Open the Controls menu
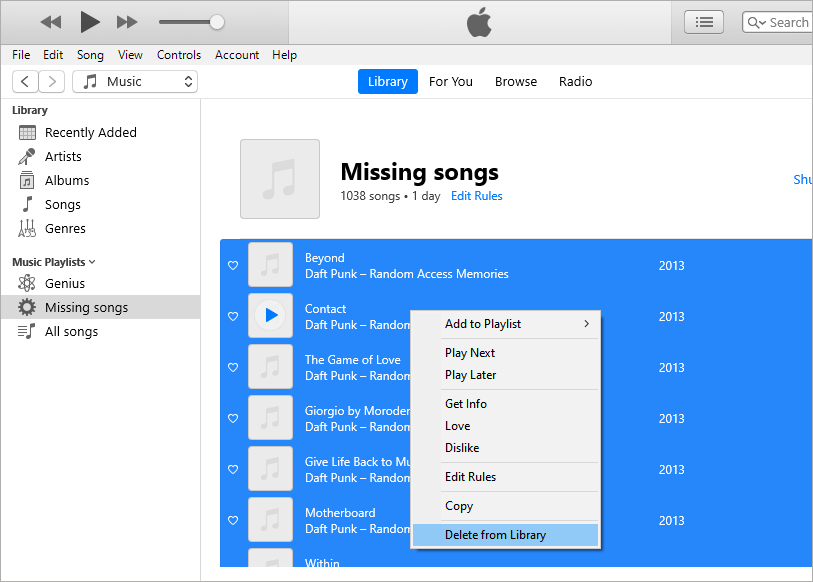This screenshot has height=582, width=813. coord(179,55)
